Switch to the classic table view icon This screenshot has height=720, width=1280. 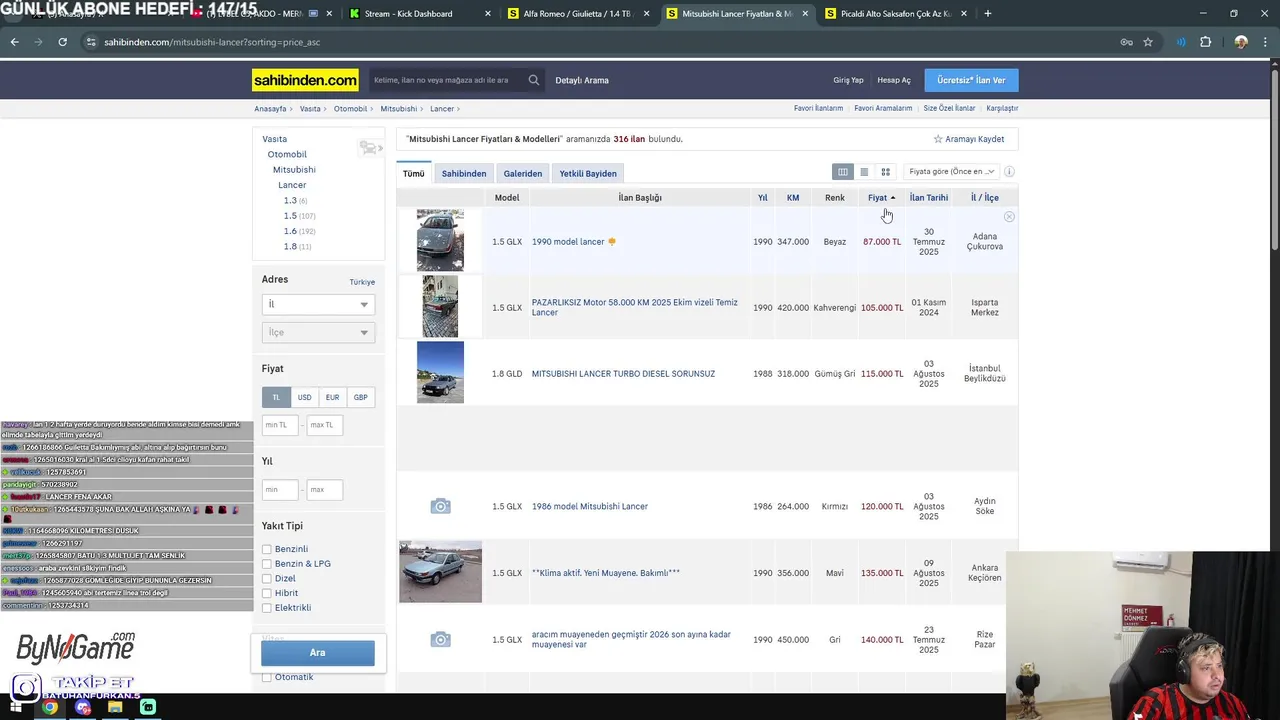pyautogui.click(x=843, y=172)
